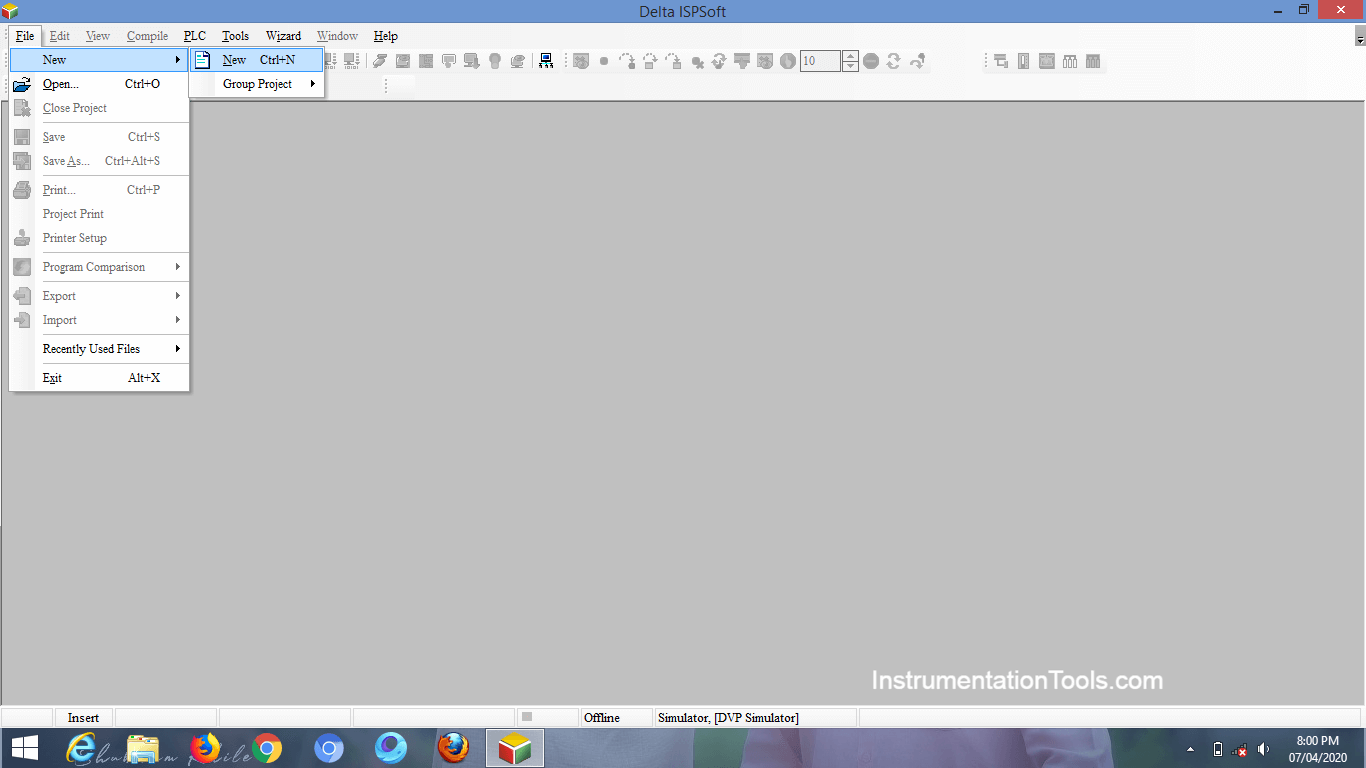Increase the toolbar number with up arrow
Image resolution: width=1366 pixels, height=768 pixels.
click(850, 56)
